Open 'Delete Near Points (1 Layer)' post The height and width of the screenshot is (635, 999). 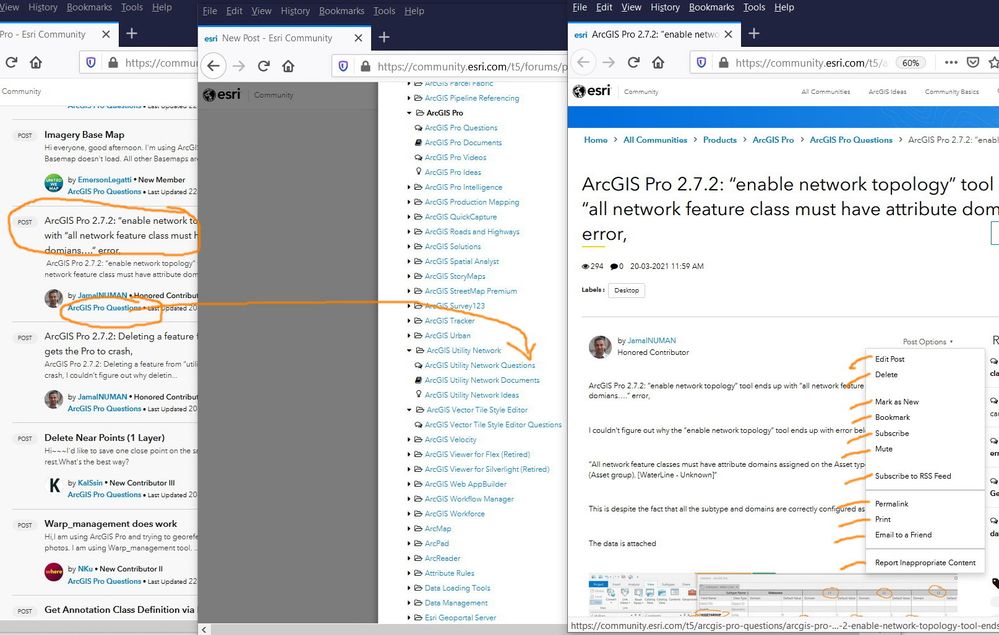pos(104,438)
